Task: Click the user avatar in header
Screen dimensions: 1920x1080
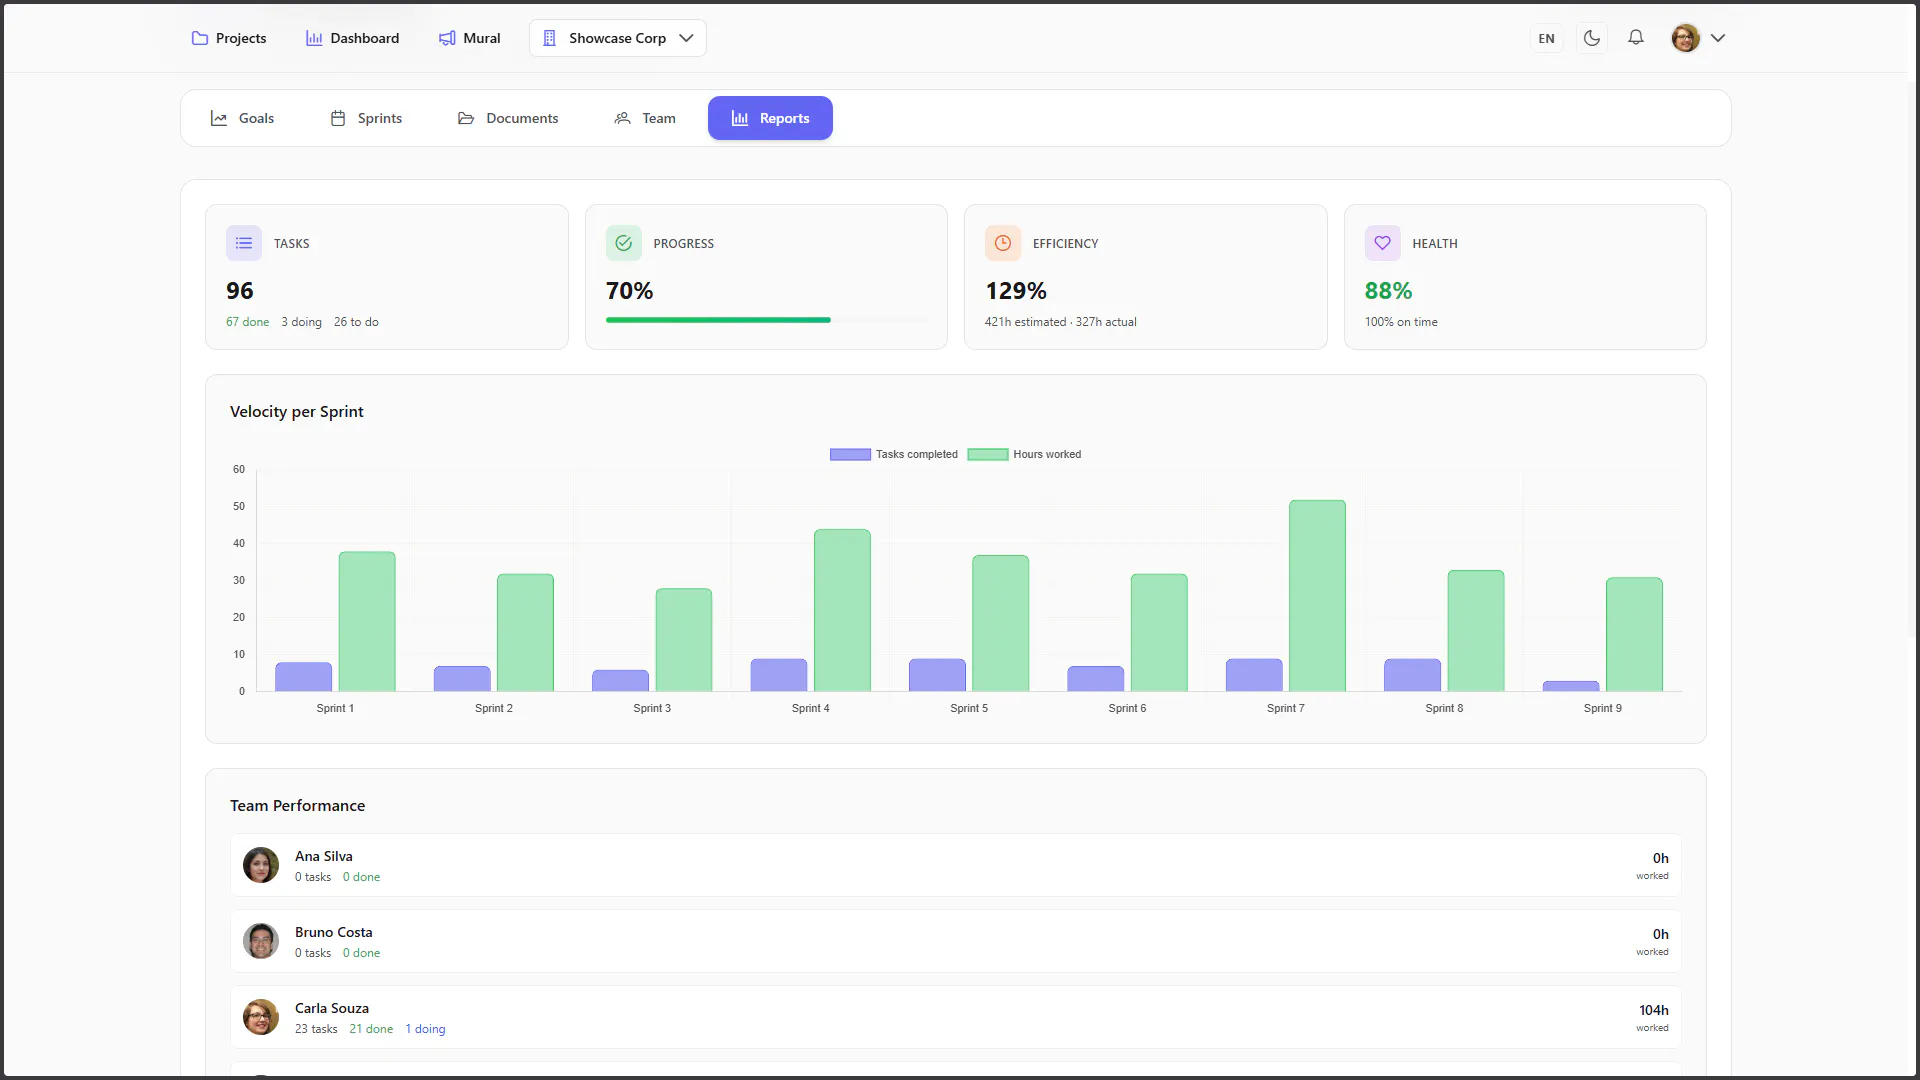Action: coord(1686,38)
